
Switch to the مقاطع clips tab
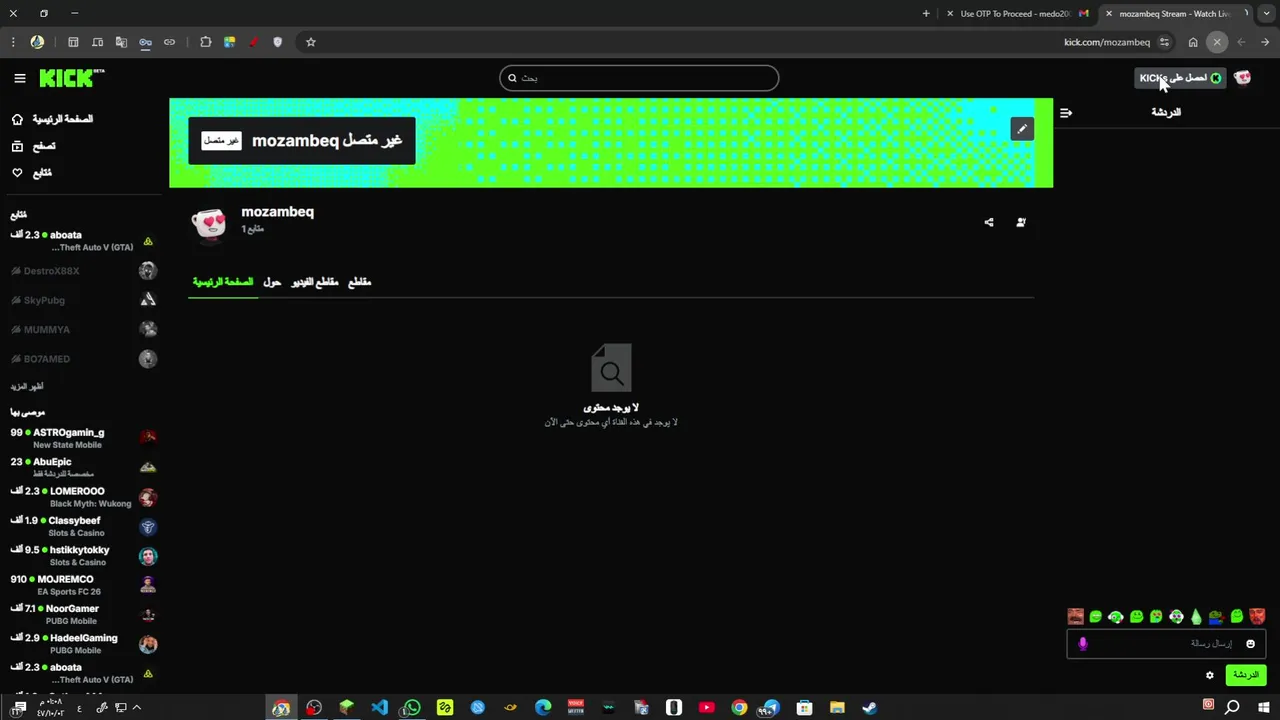click(359, 282)
